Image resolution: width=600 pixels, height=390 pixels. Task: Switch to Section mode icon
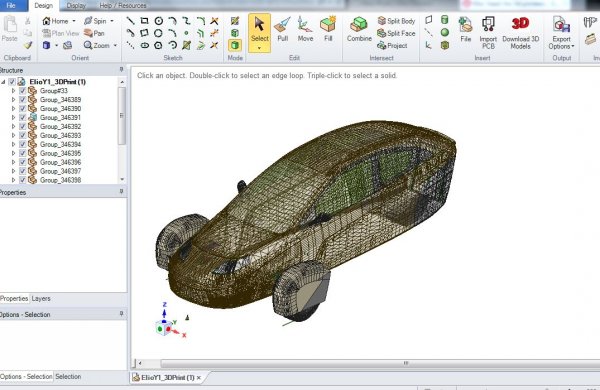coord(235,33)
